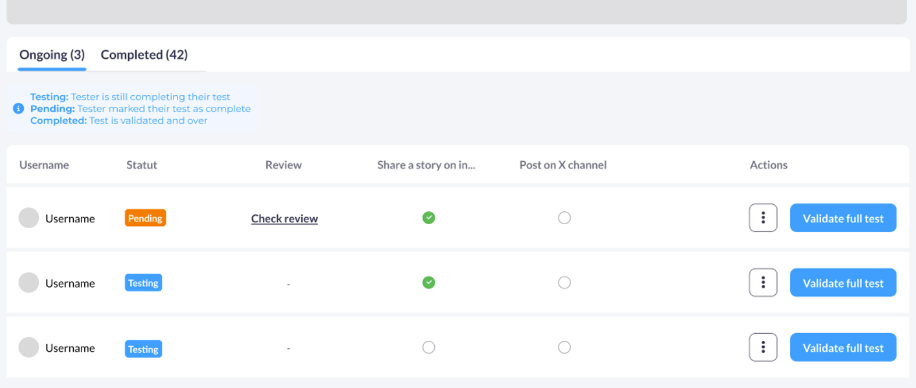Click the 'Share a story on in...' header

click(x=426, y=165)
